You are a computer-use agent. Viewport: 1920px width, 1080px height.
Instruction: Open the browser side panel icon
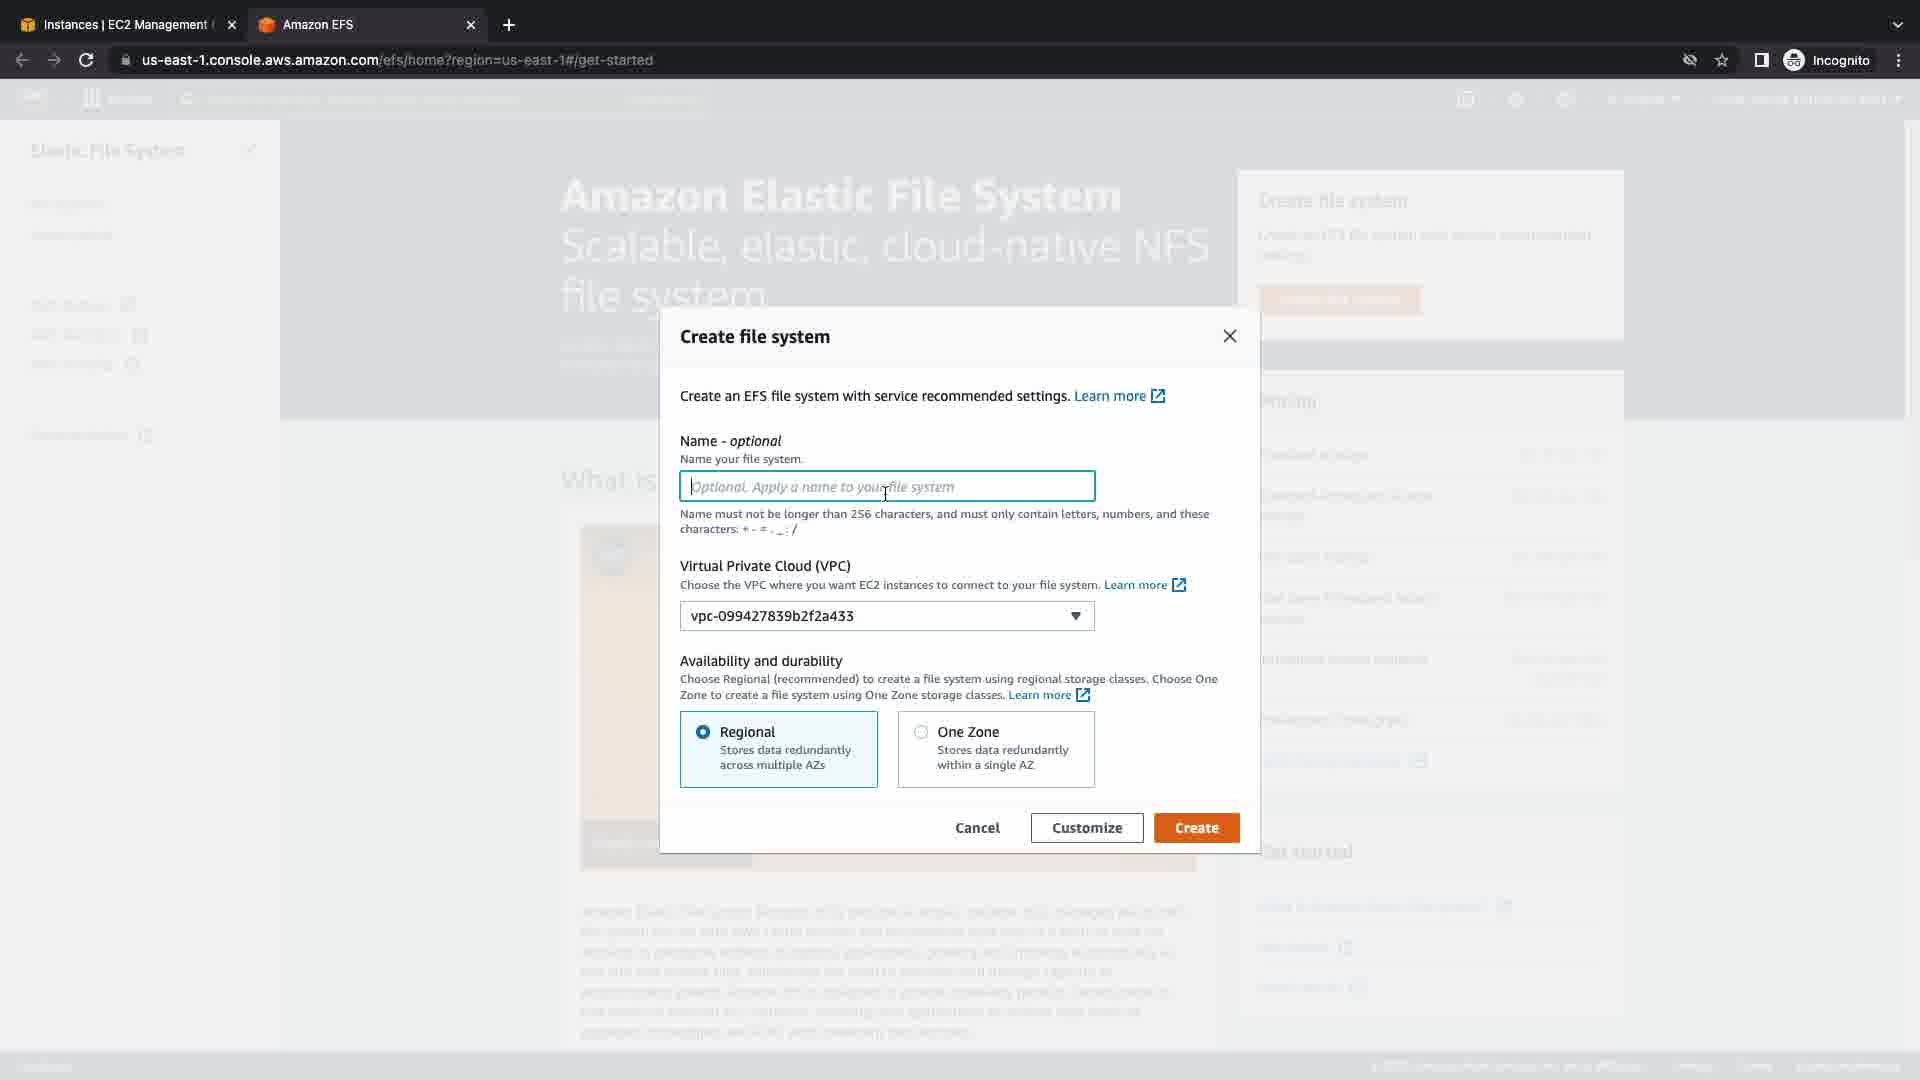click(1761, 60)
